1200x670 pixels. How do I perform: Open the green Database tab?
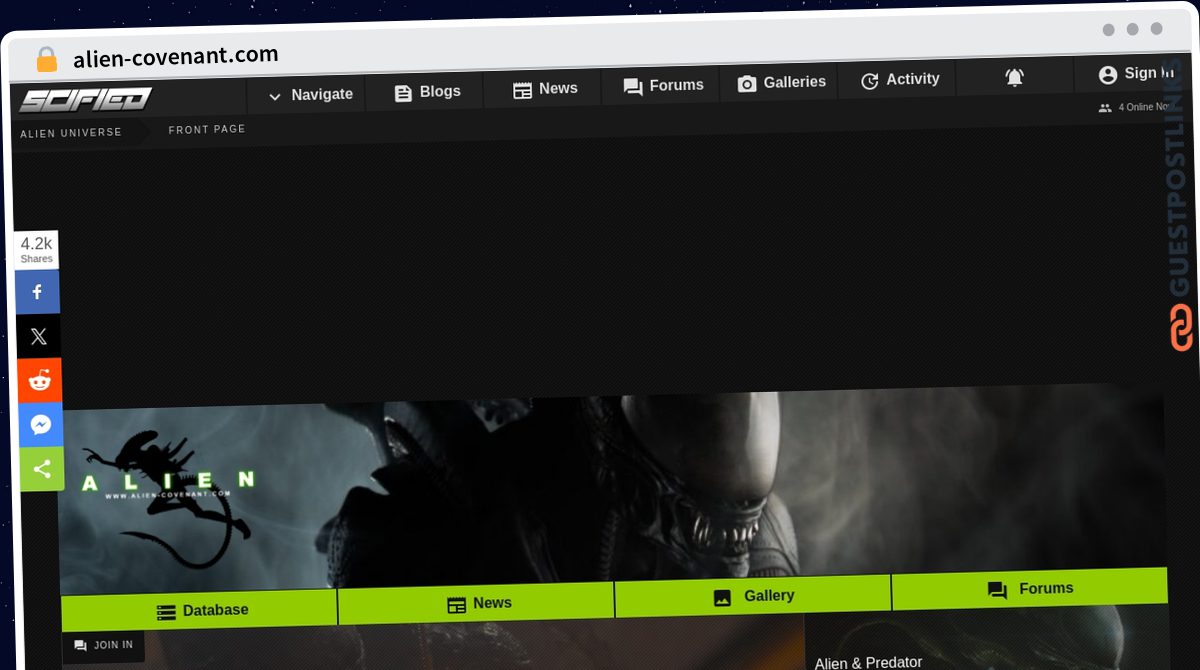point(200,610)
